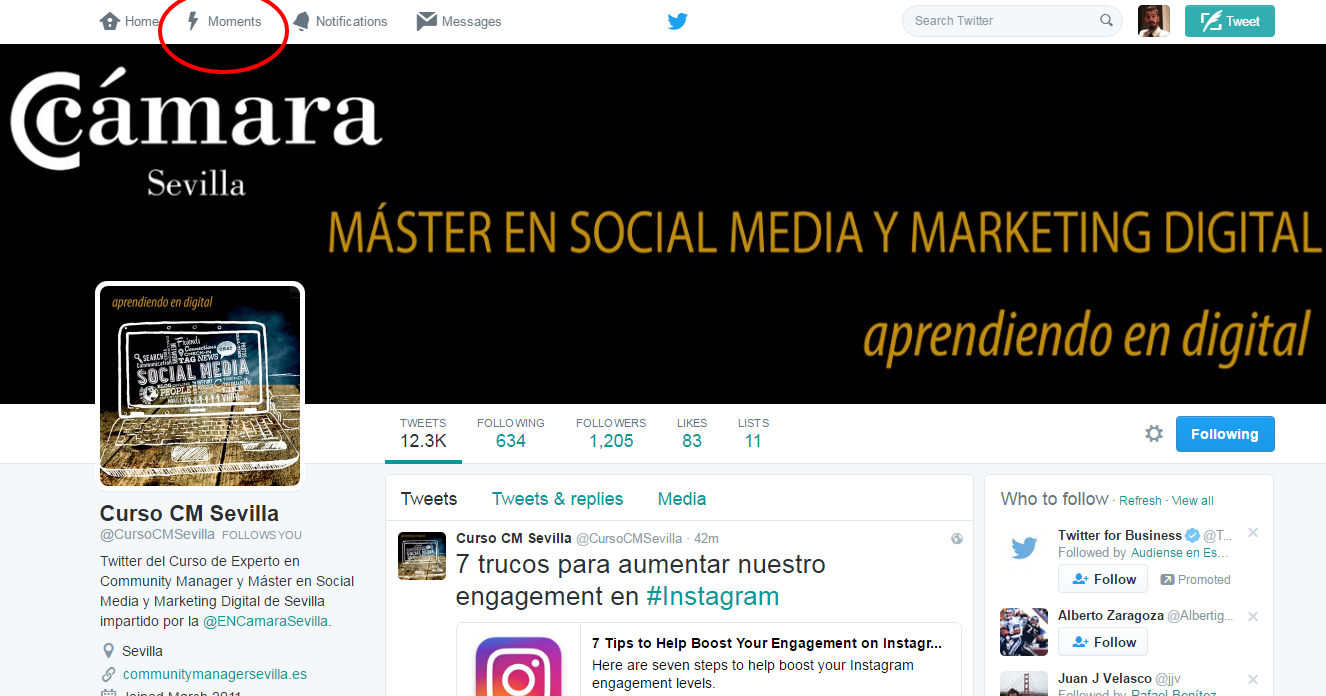Click the magnifying glass search icon
This screenshot has width=1326, height=696.
[1106, 21]
